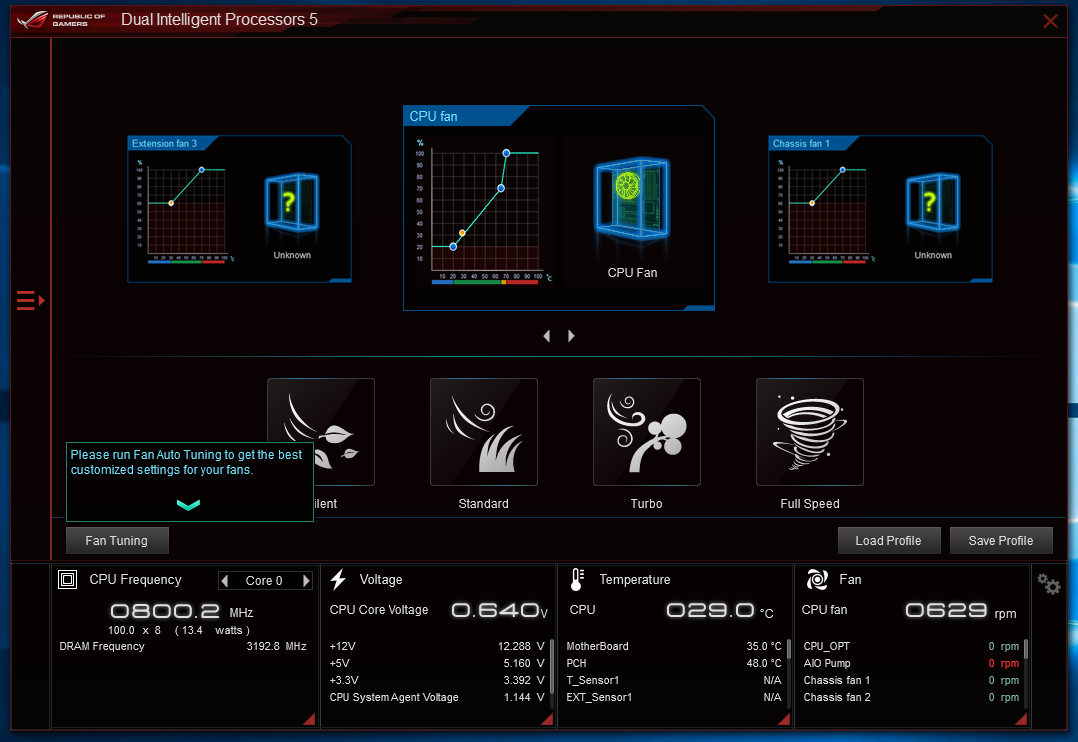Open settings with the gear icon
Screen dimensions: 1078x742
(1049, 584)
